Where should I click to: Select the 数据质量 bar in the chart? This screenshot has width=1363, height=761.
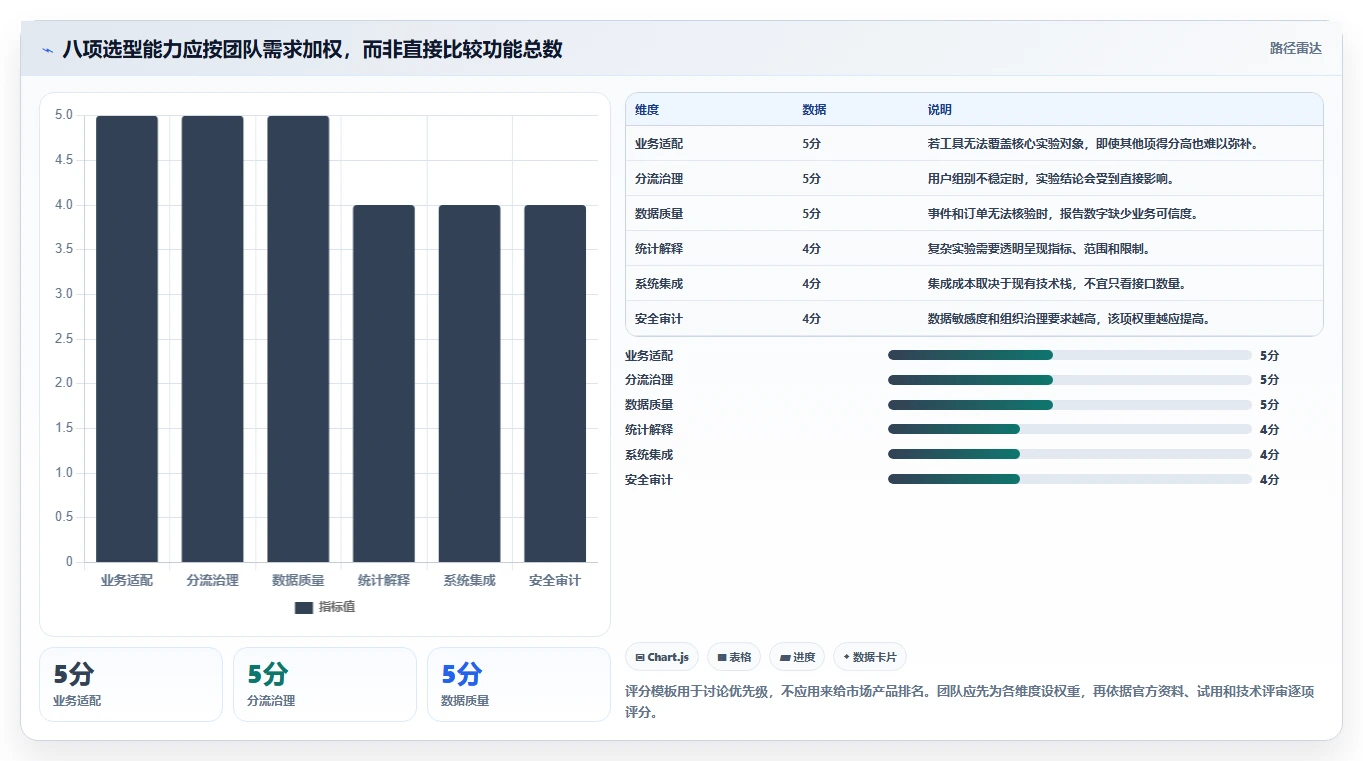pyautogui.click(x=298, y=339)
